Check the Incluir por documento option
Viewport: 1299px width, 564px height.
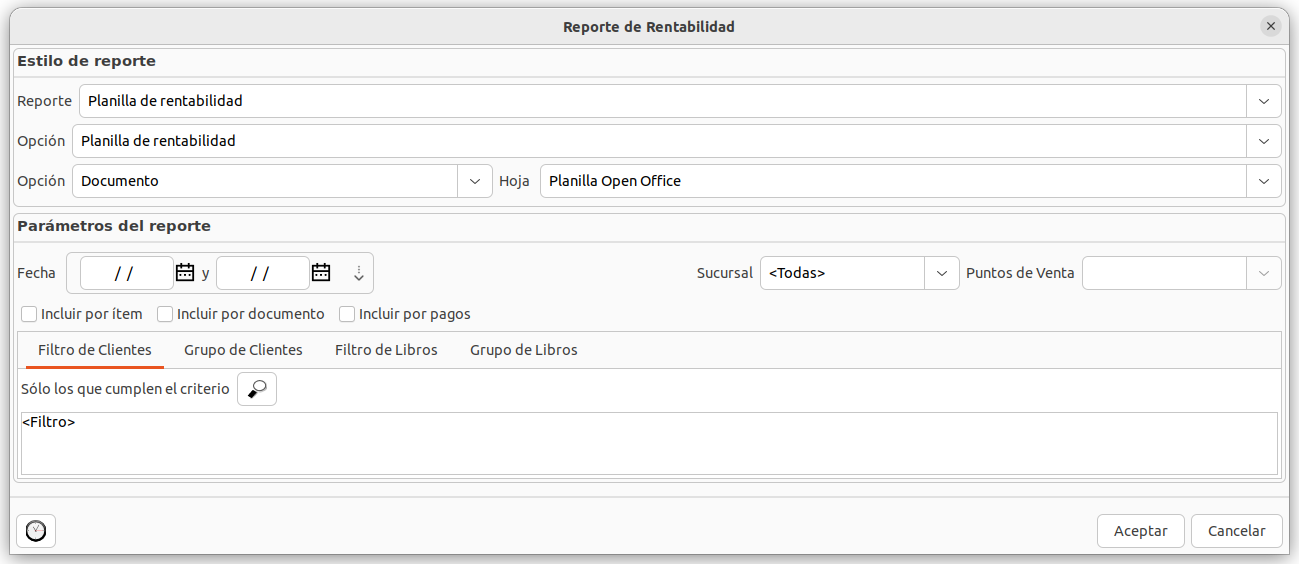pyautogui.click(x=165, y=314)
